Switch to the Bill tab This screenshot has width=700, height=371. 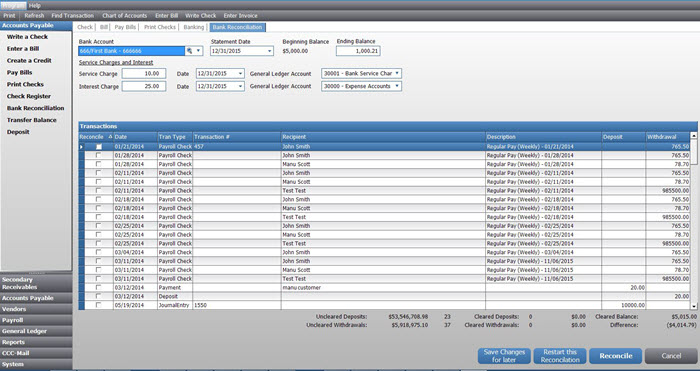tap(104, 27)
